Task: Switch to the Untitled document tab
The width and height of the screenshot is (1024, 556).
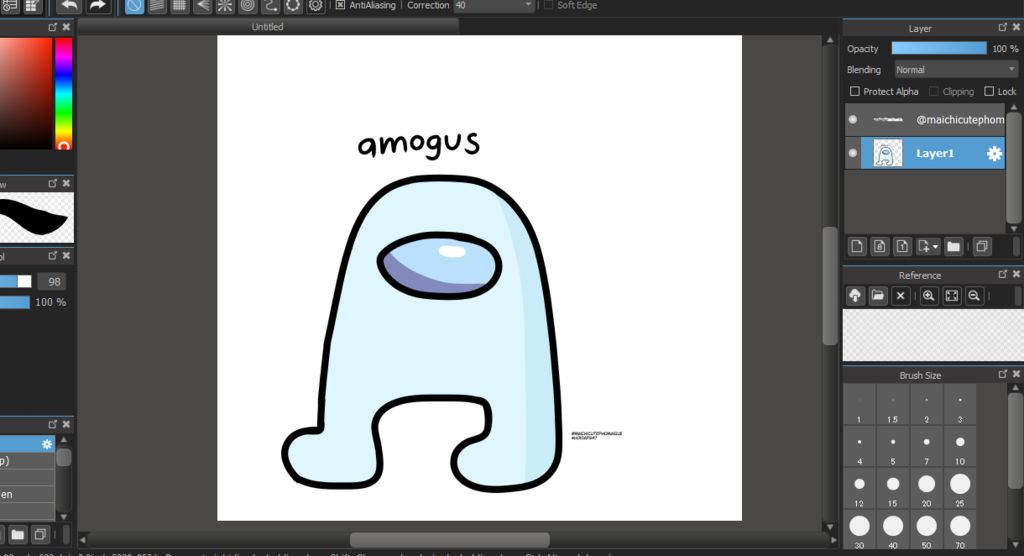Action: (268, 27)
